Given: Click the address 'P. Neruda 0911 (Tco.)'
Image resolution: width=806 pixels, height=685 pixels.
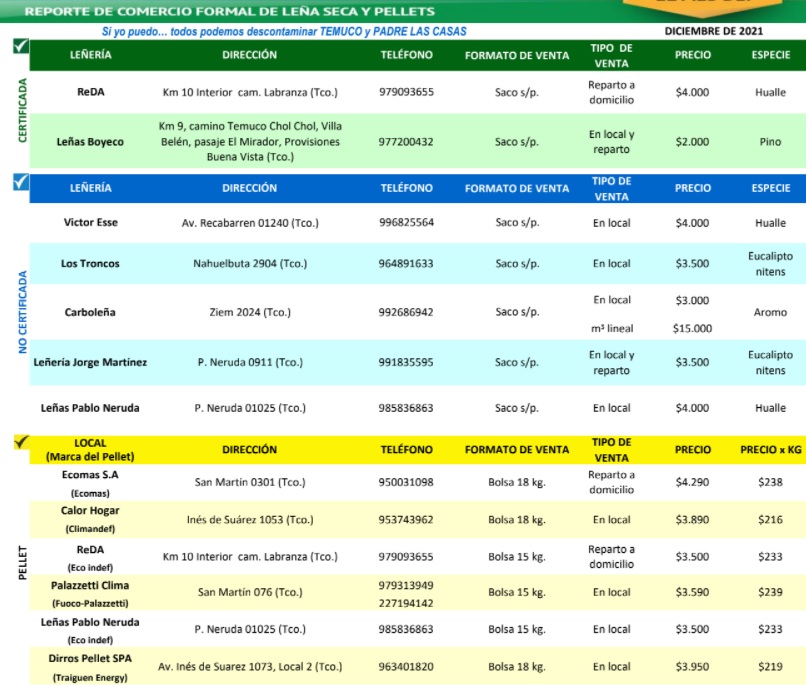Looking at the screenshot, I should tap(250, 362).
